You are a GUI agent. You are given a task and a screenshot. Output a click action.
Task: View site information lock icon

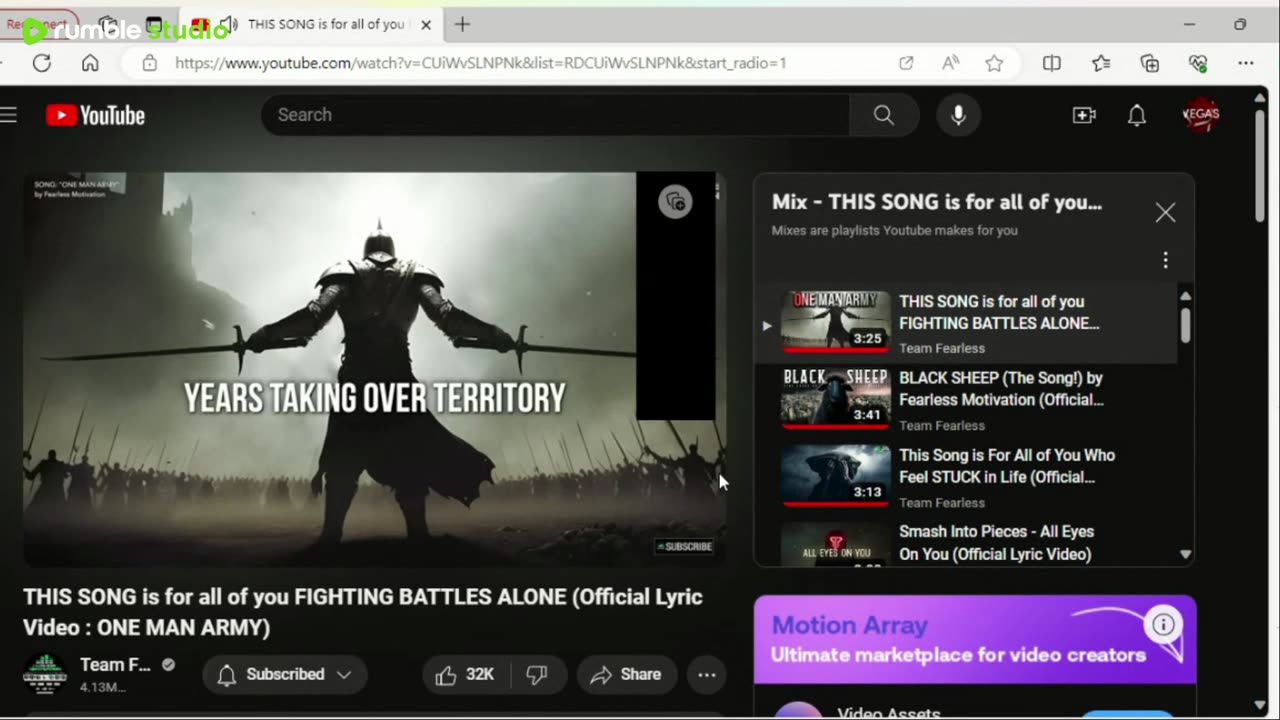pyautogui.click(x=149, y=63)
